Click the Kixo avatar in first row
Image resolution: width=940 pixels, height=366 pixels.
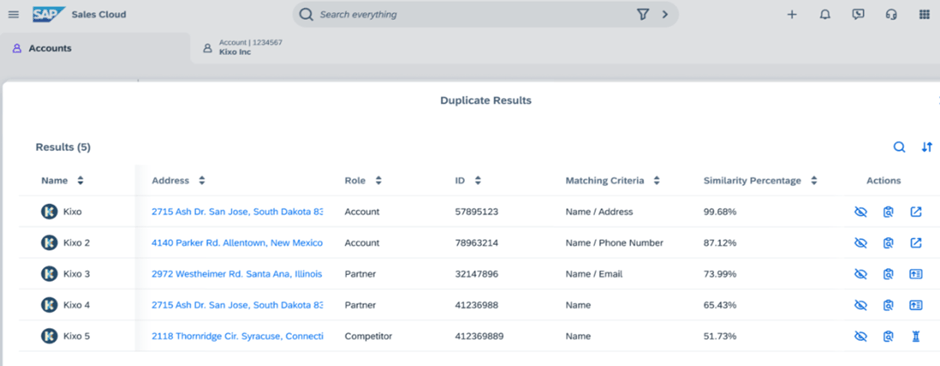coord(49,211)
